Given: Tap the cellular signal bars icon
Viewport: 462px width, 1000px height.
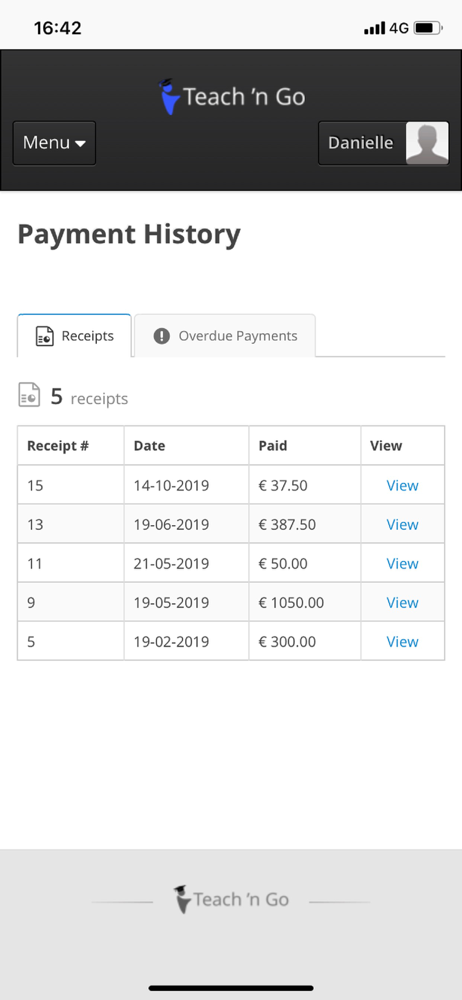Looking at the screenshot, I should (375, 28).
